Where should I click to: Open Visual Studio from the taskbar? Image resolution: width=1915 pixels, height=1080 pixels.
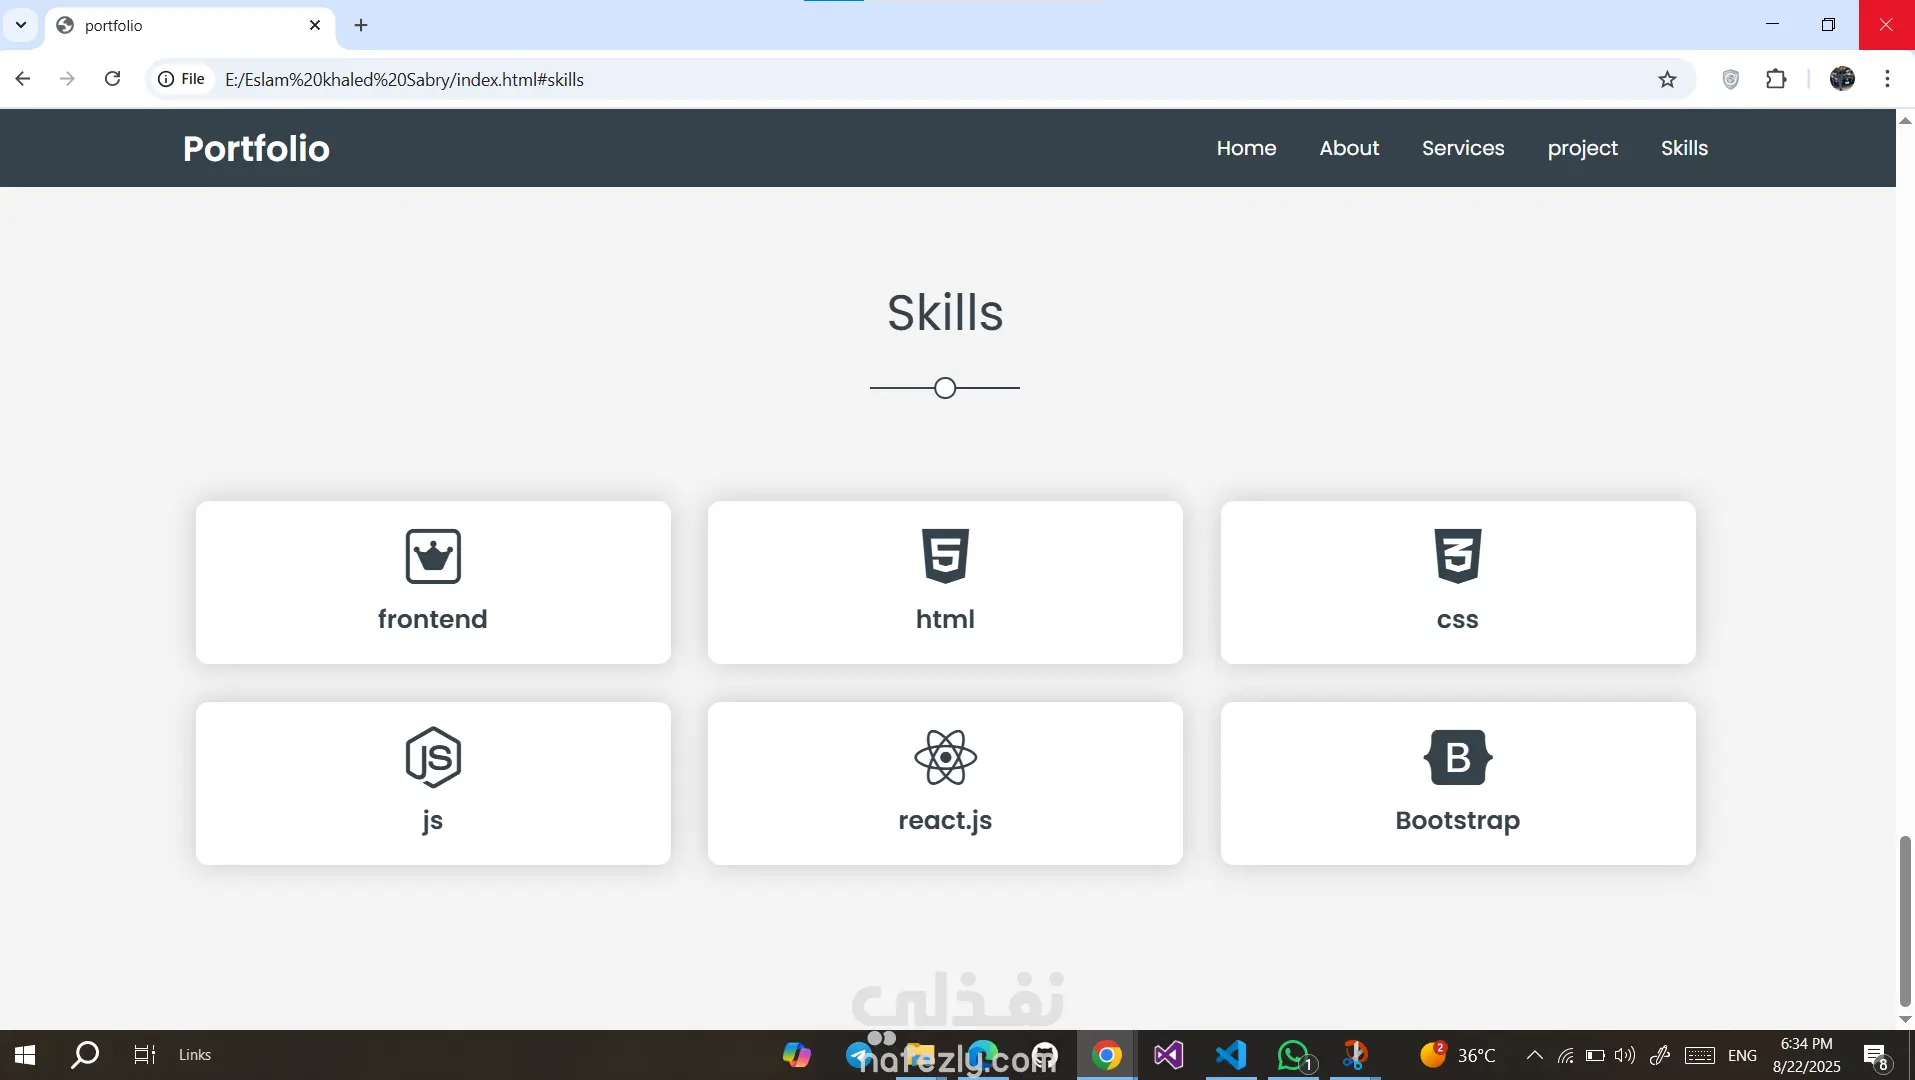1168,1055
